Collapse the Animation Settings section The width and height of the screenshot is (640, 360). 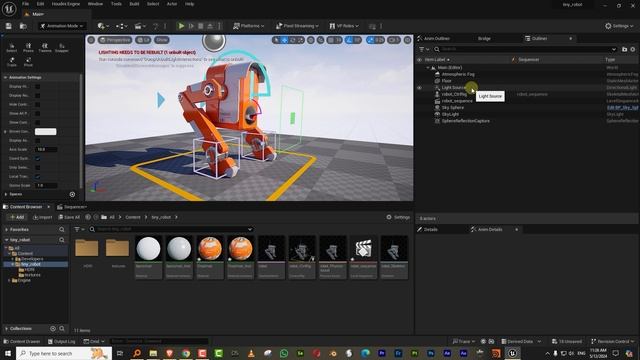click(5, 78)
